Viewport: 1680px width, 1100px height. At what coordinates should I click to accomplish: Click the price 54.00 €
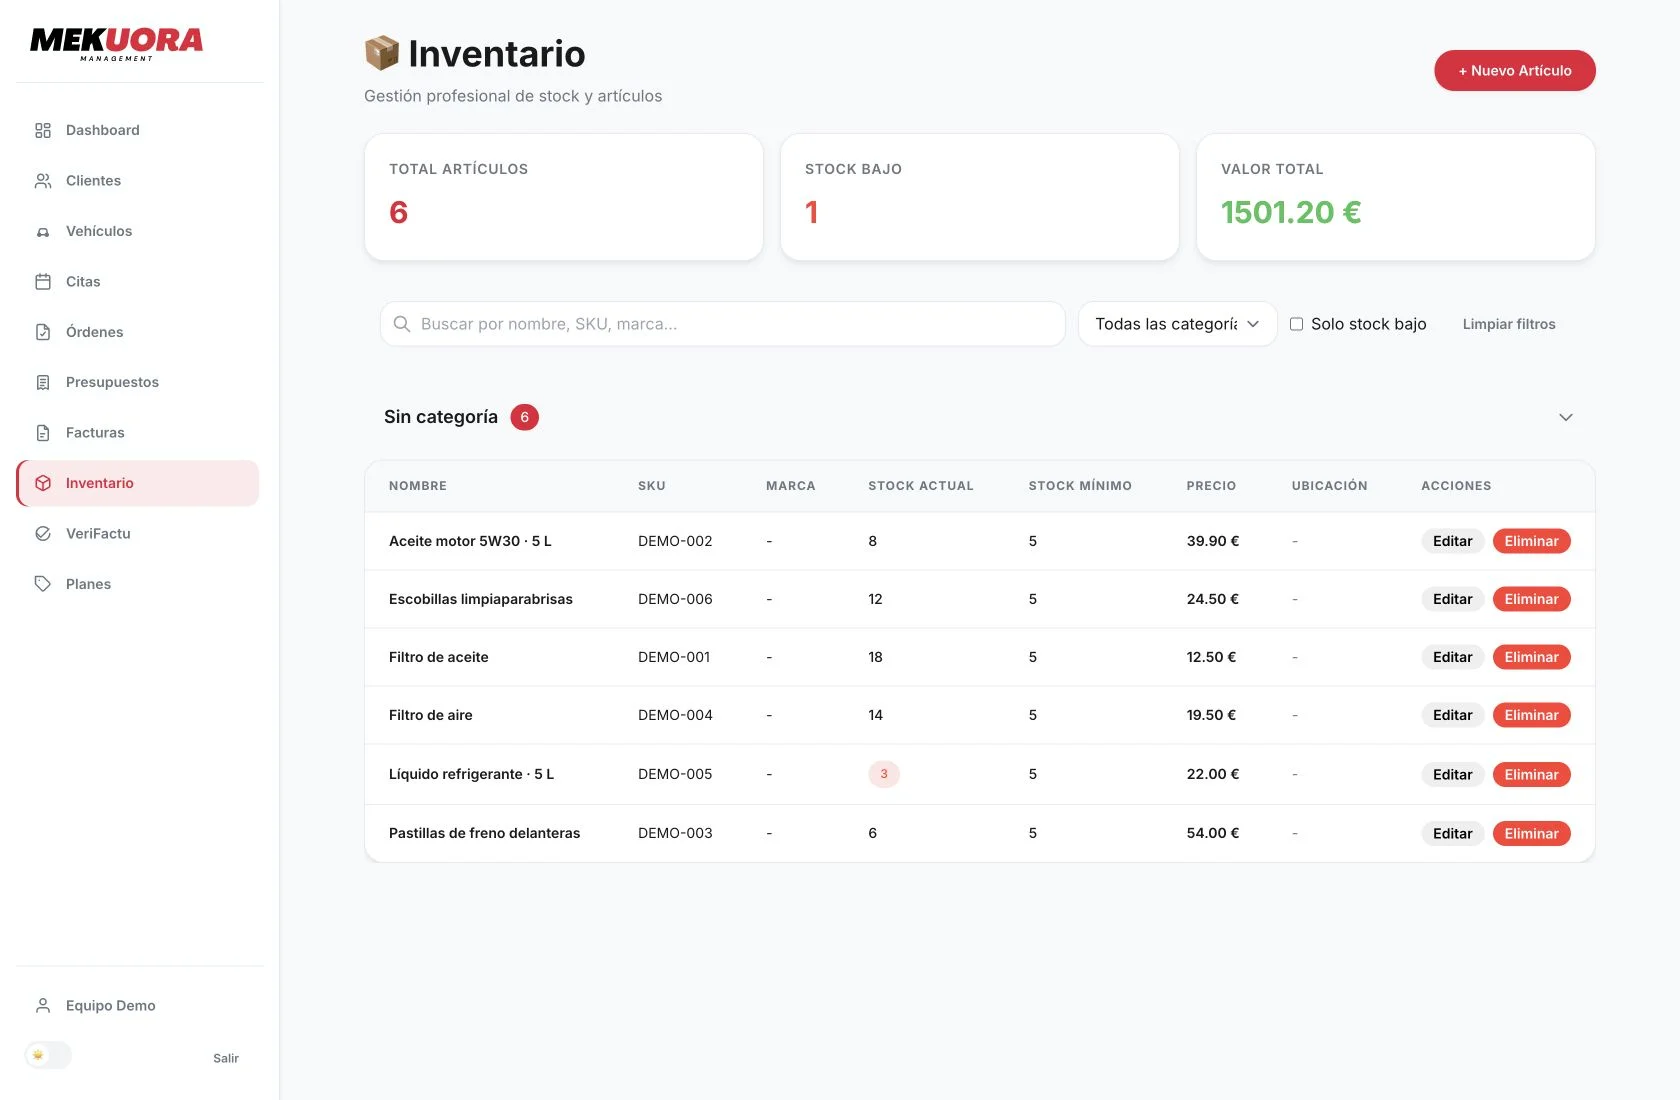point(1213,833)
